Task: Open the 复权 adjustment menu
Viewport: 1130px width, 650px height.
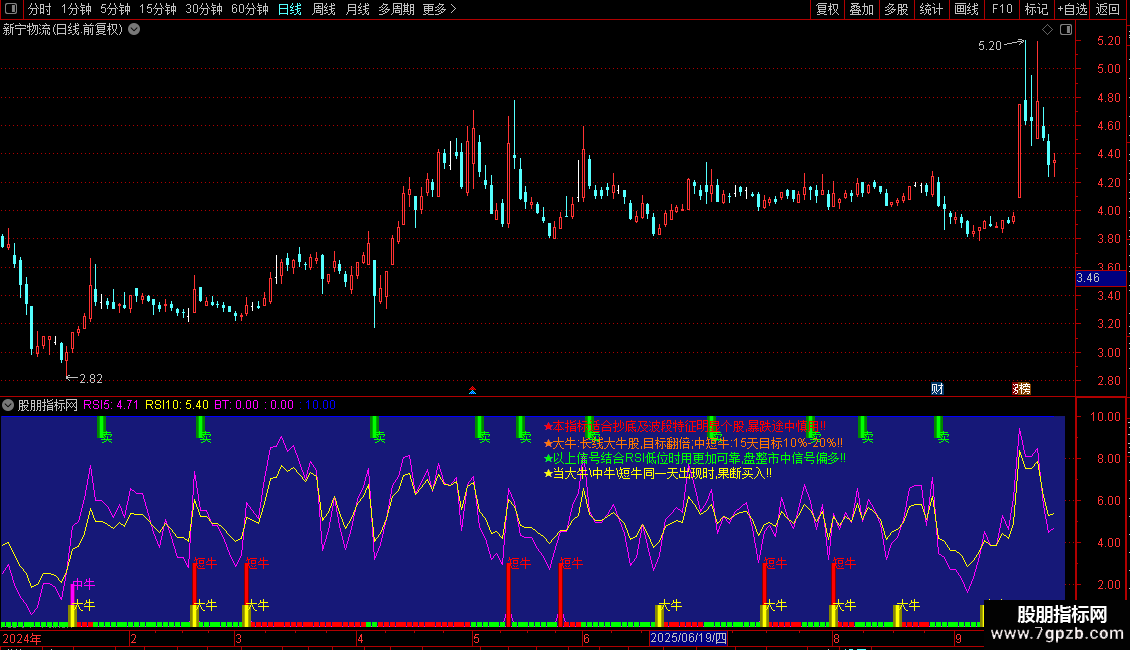Action: coord(827,9)
